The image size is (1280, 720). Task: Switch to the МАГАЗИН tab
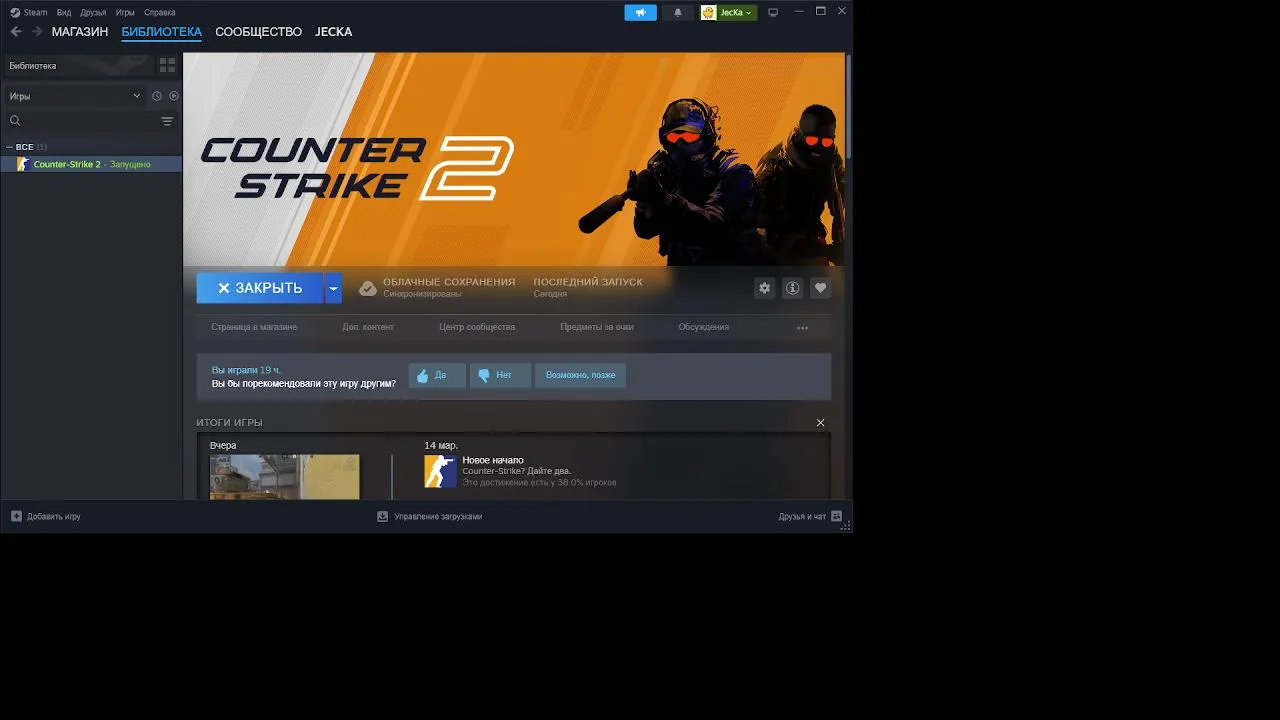pos(80,32)
